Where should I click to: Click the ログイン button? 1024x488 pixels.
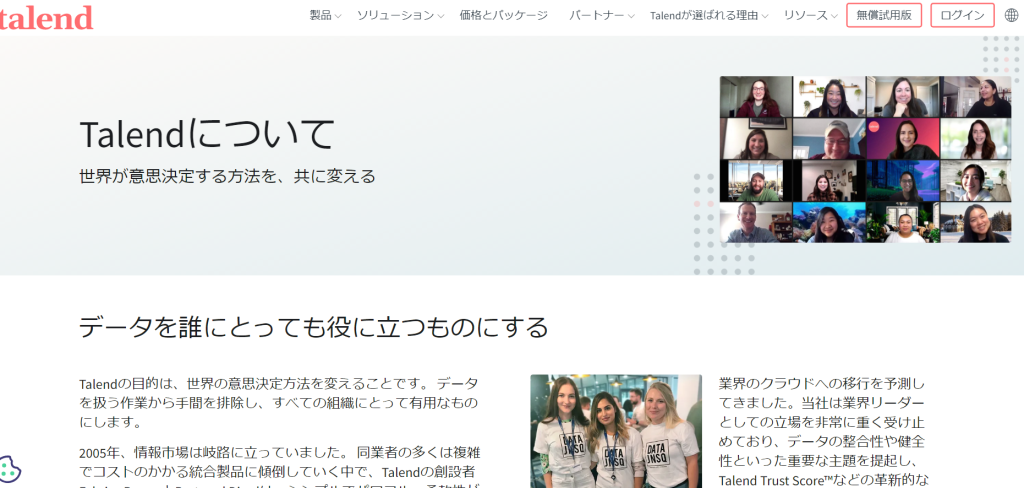point(962,16)
